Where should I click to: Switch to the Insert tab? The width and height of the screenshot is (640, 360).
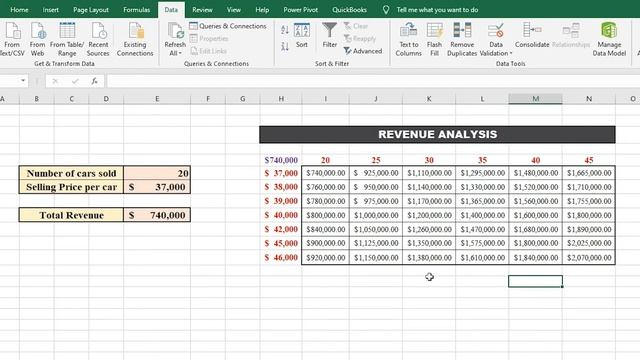click(51, 10)
